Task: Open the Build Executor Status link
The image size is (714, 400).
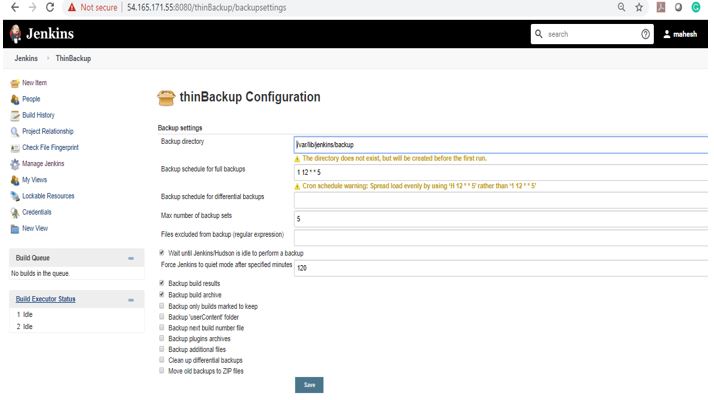Action: pyautogui.click(x=45, y=299)
